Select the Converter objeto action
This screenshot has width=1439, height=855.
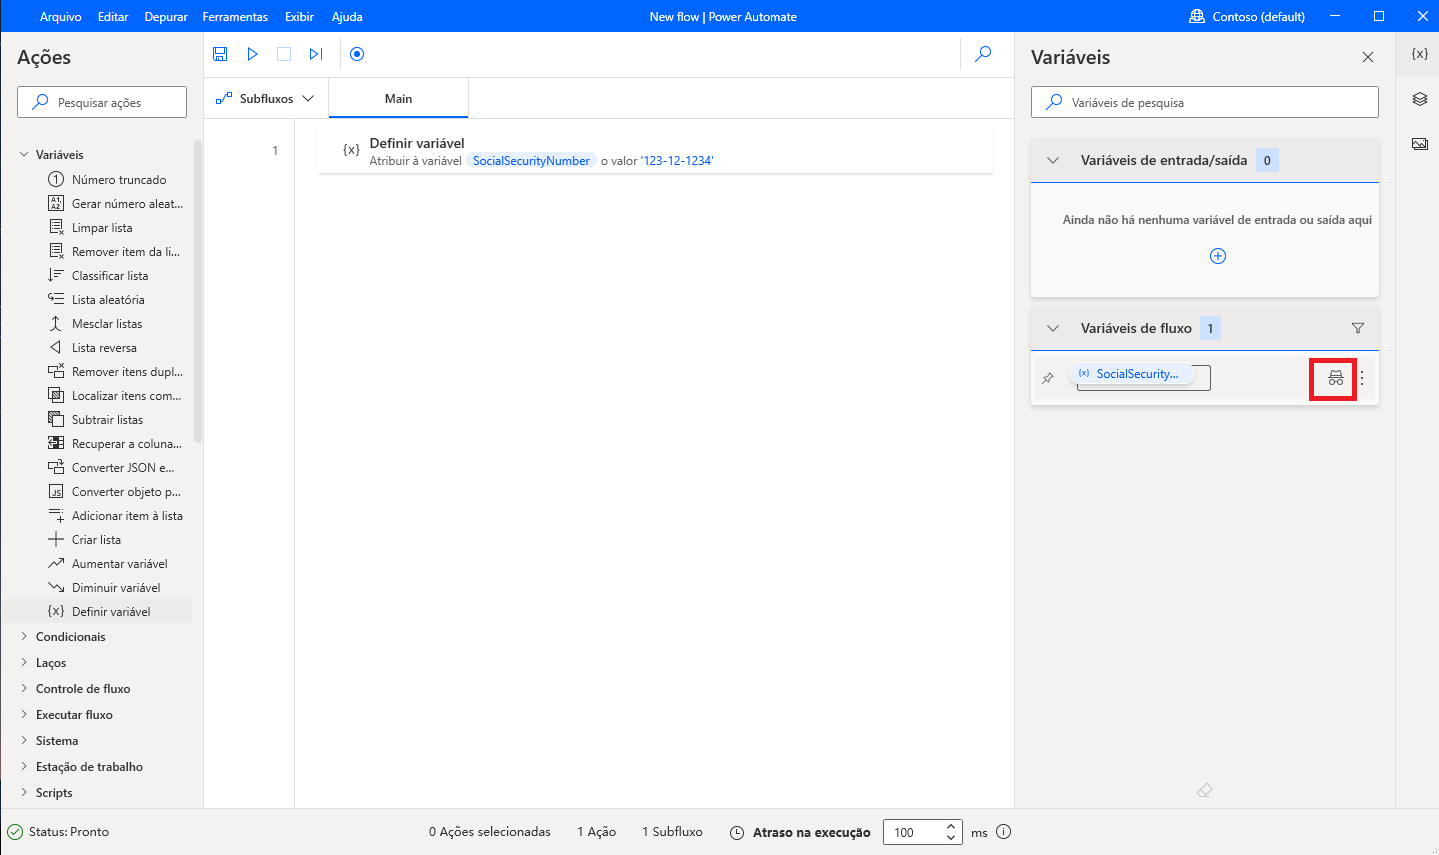(114, 492)
